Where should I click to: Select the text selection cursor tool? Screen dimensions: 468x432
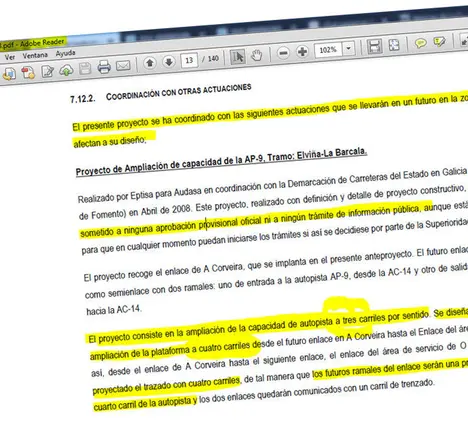point(238,57)
